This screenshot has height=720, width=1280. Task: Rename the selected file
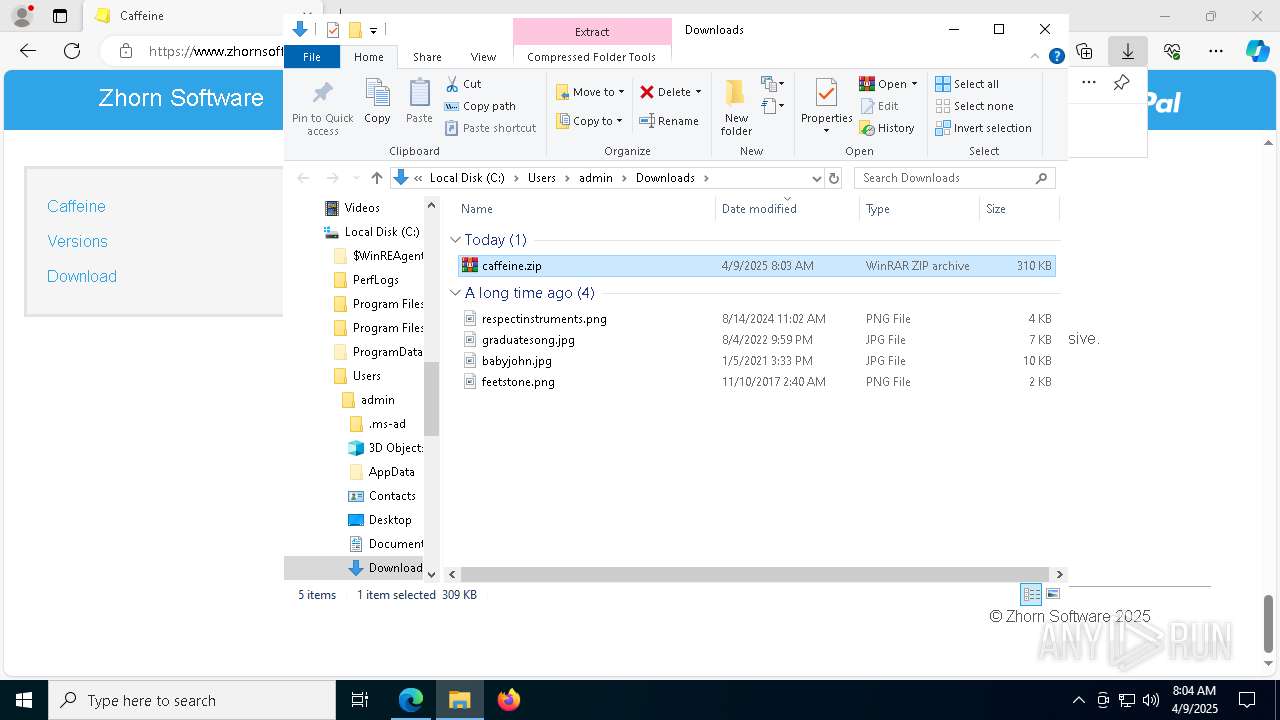[x=669, y=121]
